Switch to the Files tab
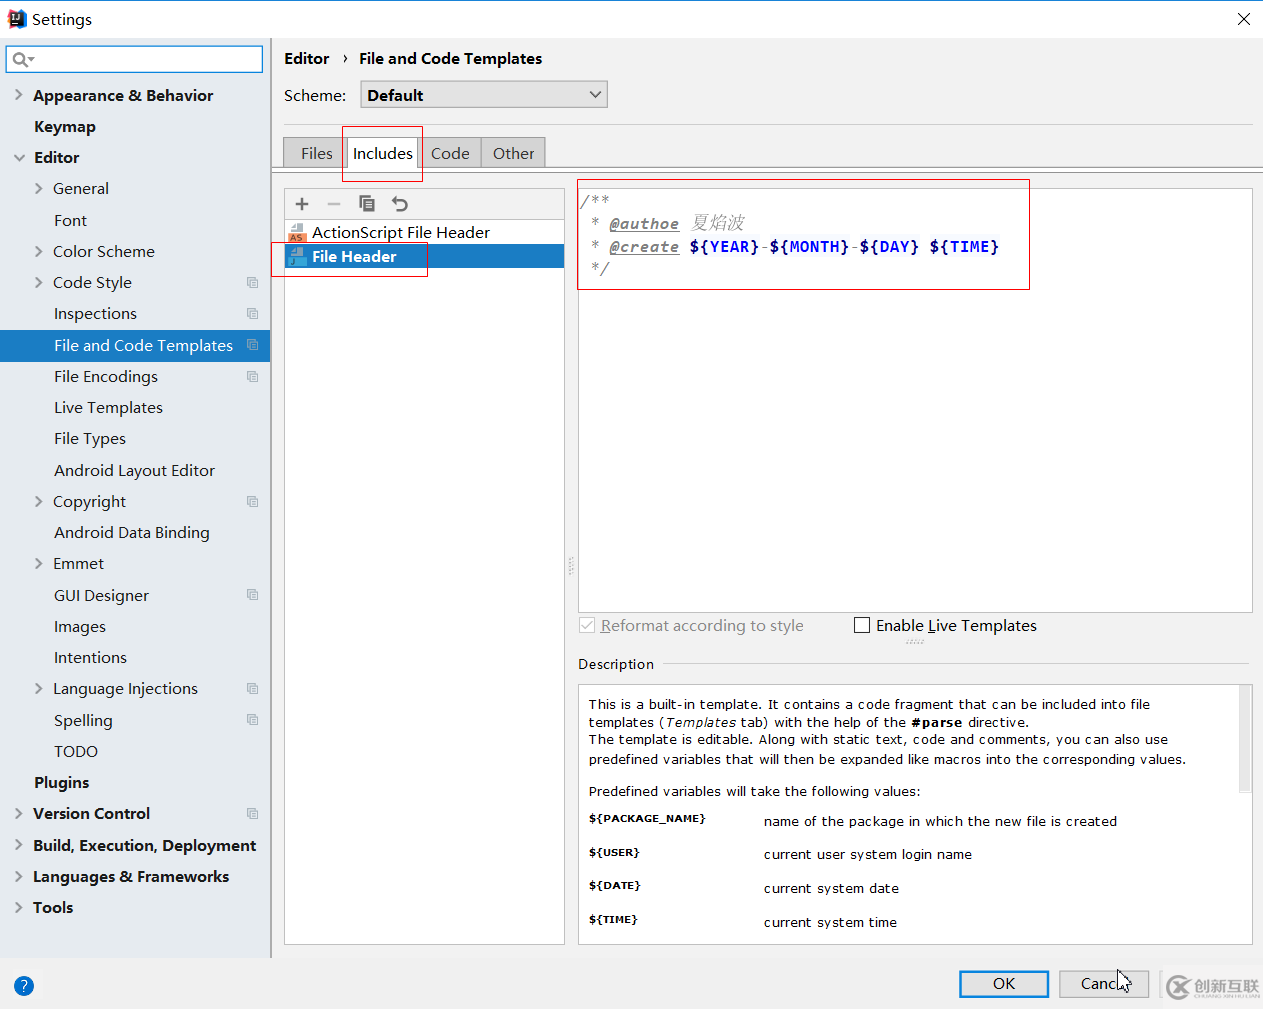Image resolution: width=1263 pixels, height=1009 pixels. point(316,153)
